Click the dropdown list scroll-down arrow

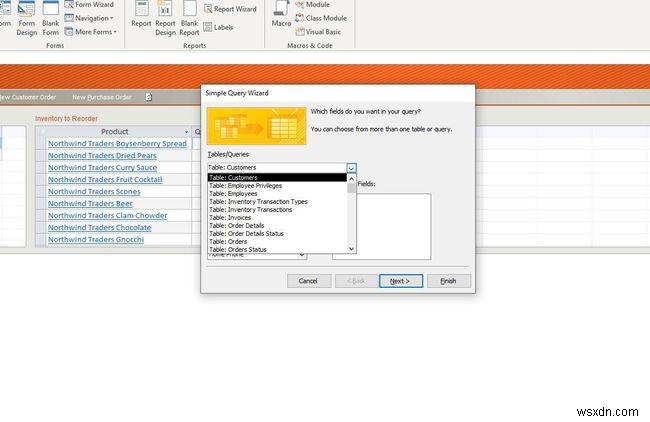pyautogui.click(x=352, y=249)
